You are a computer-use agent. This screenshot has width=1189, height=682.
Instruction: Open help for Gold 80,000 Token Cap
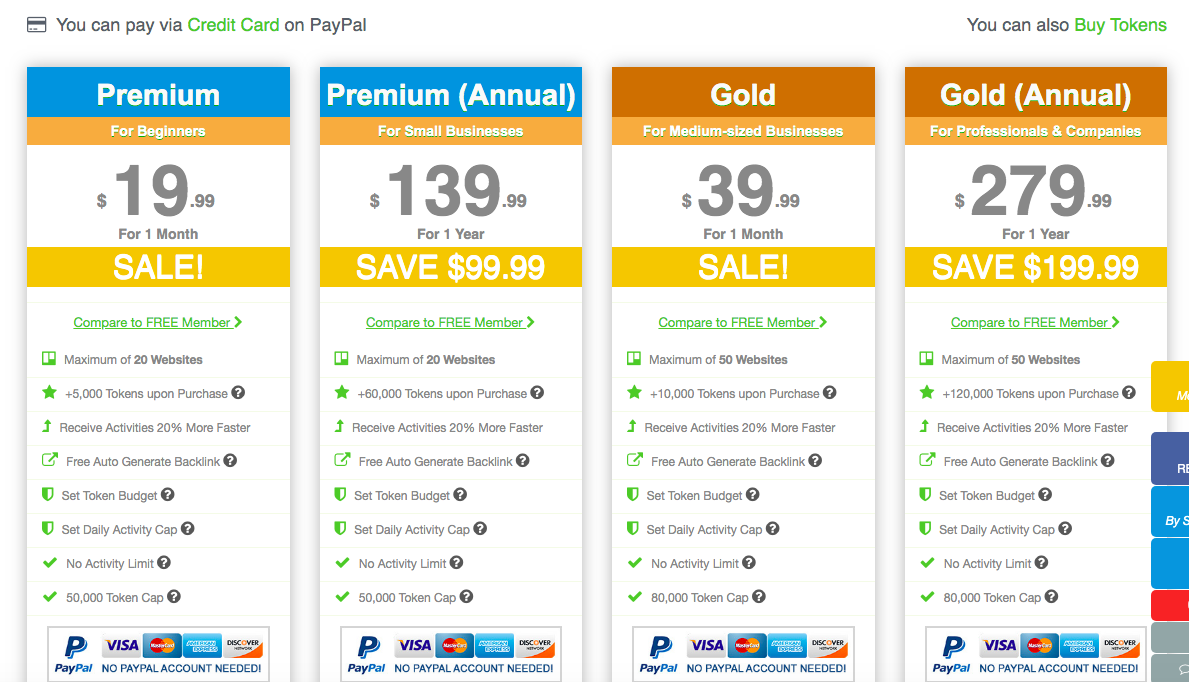pyautogui.click(x=758, y=597)
